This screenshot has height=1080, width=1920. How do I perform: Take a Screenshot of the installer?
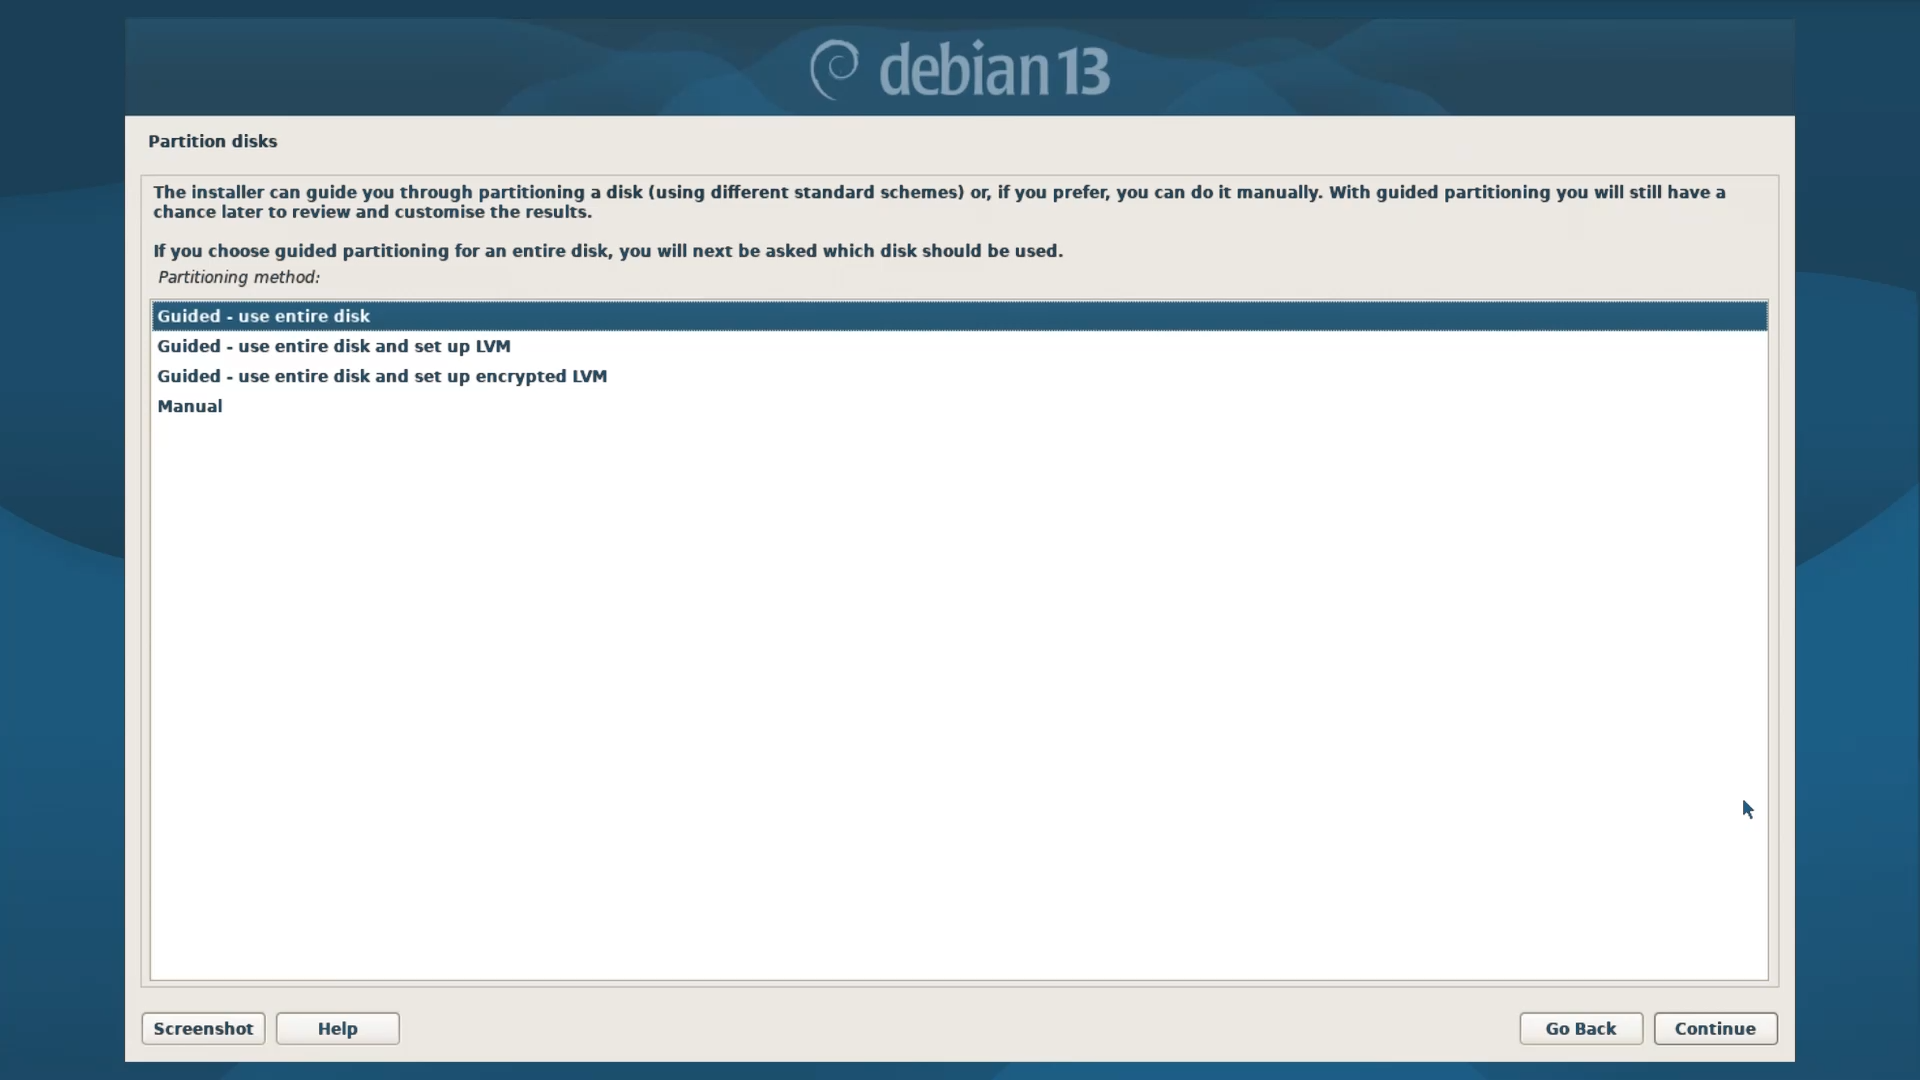[x=203, y=1028]
